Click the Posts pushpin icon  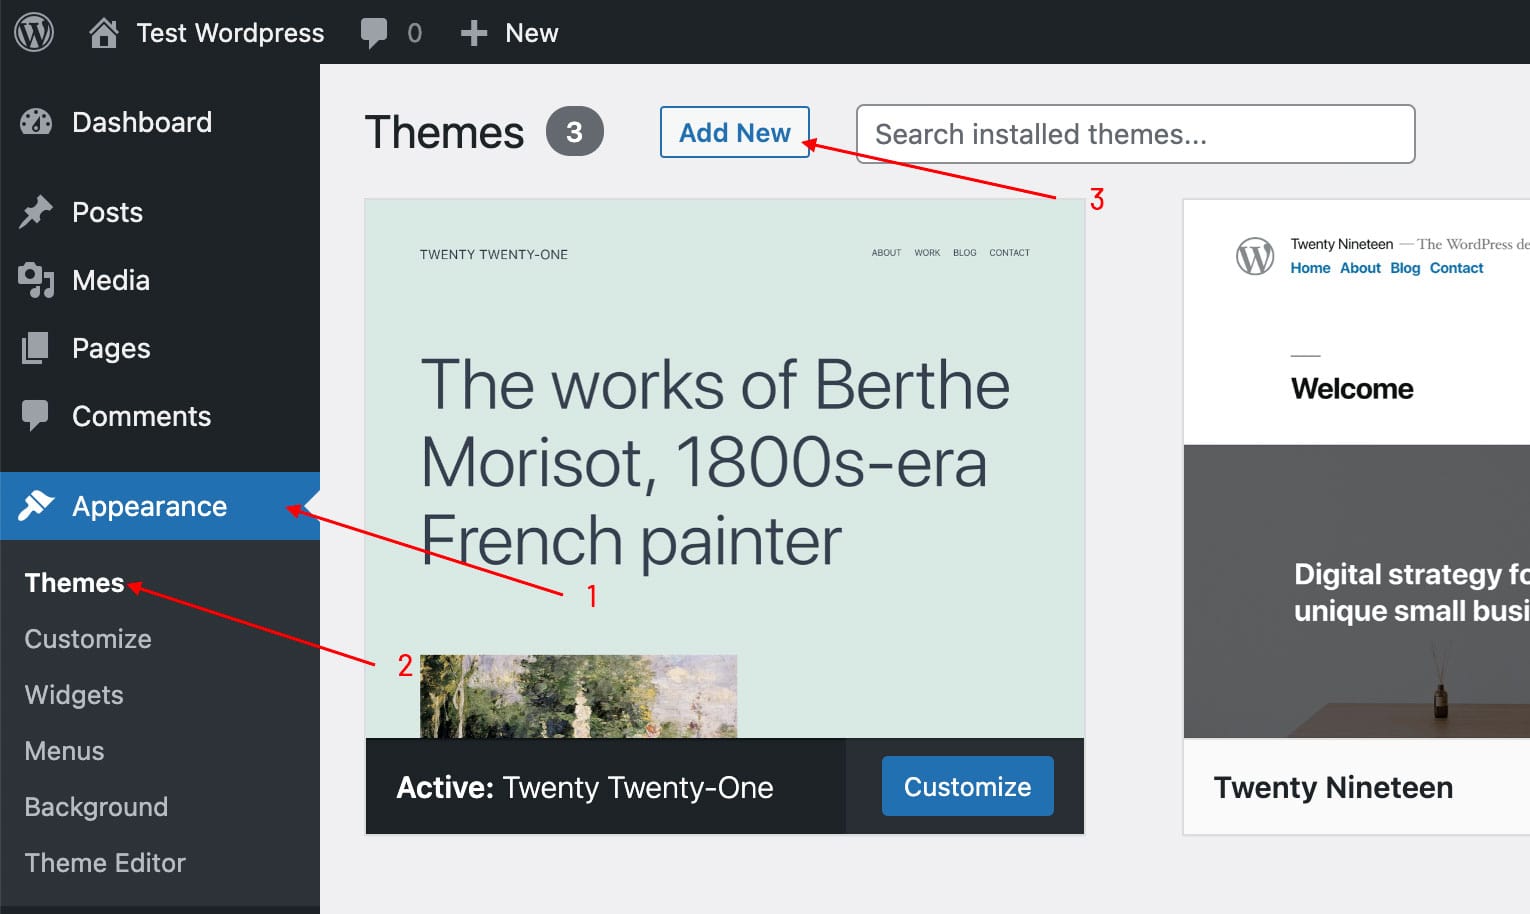point(36,212)
